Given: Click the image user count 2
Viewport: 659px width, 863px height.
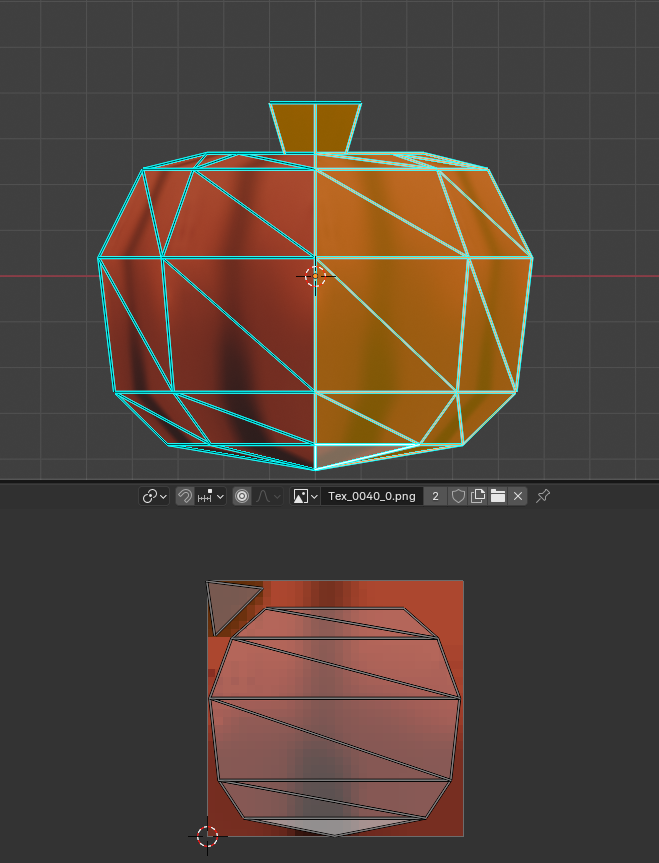Looking at the screenshot, I should (435, 496).
